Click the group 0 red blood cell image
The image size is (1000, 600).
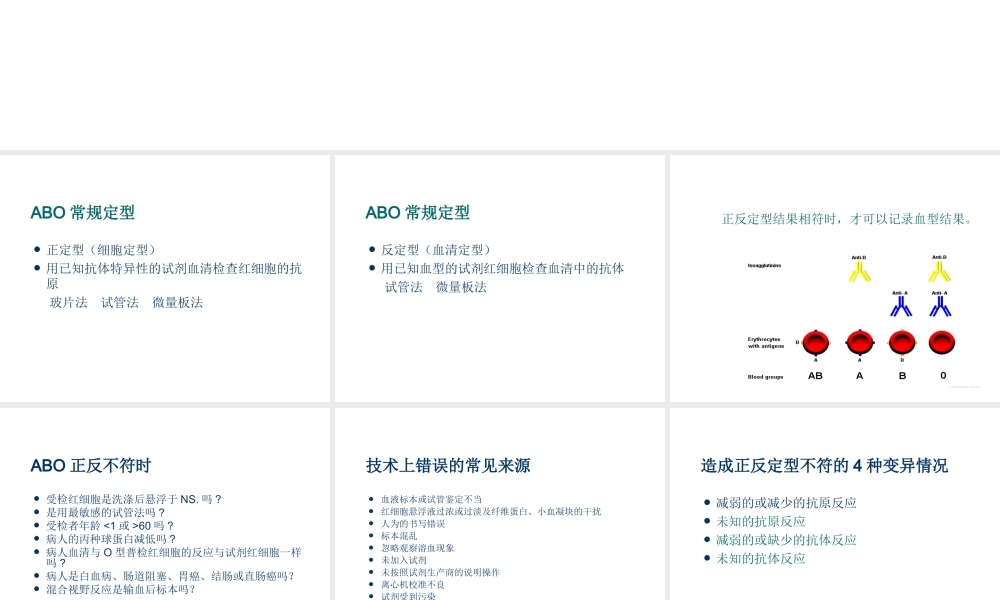click(x=943, y=342)
